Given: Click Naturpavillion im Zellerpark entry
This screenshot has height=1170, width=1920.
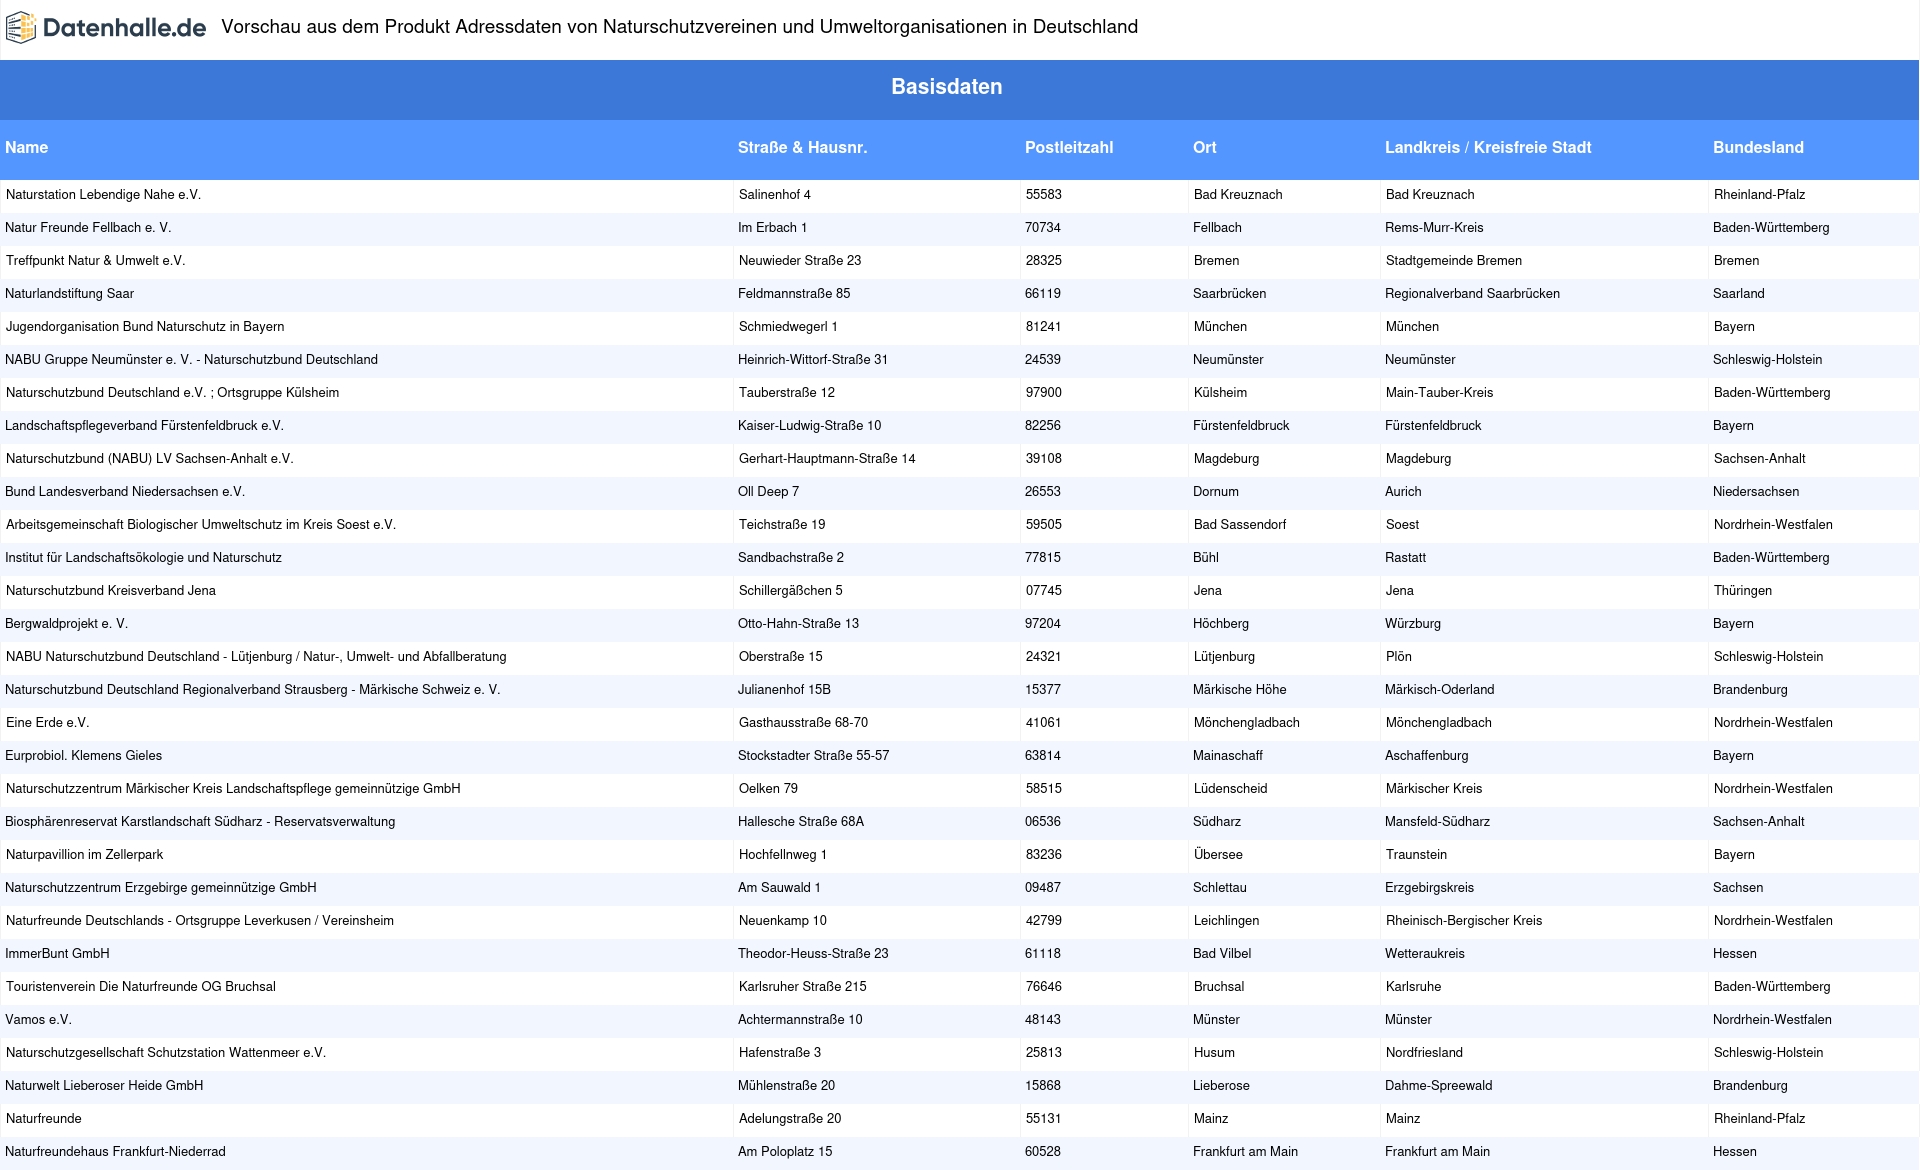Looking at the screenshot, I should coord(84,855).
